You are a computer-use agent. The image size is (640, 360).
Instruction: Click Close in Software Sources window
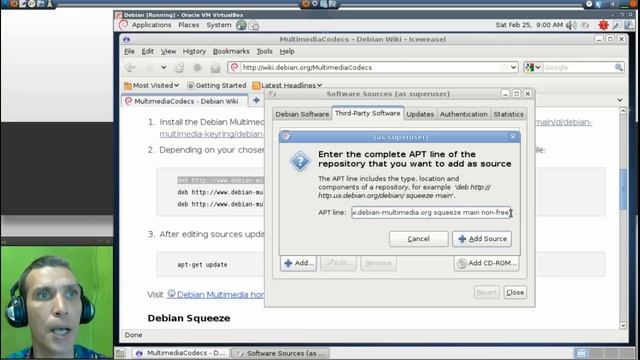pos(515,293)
